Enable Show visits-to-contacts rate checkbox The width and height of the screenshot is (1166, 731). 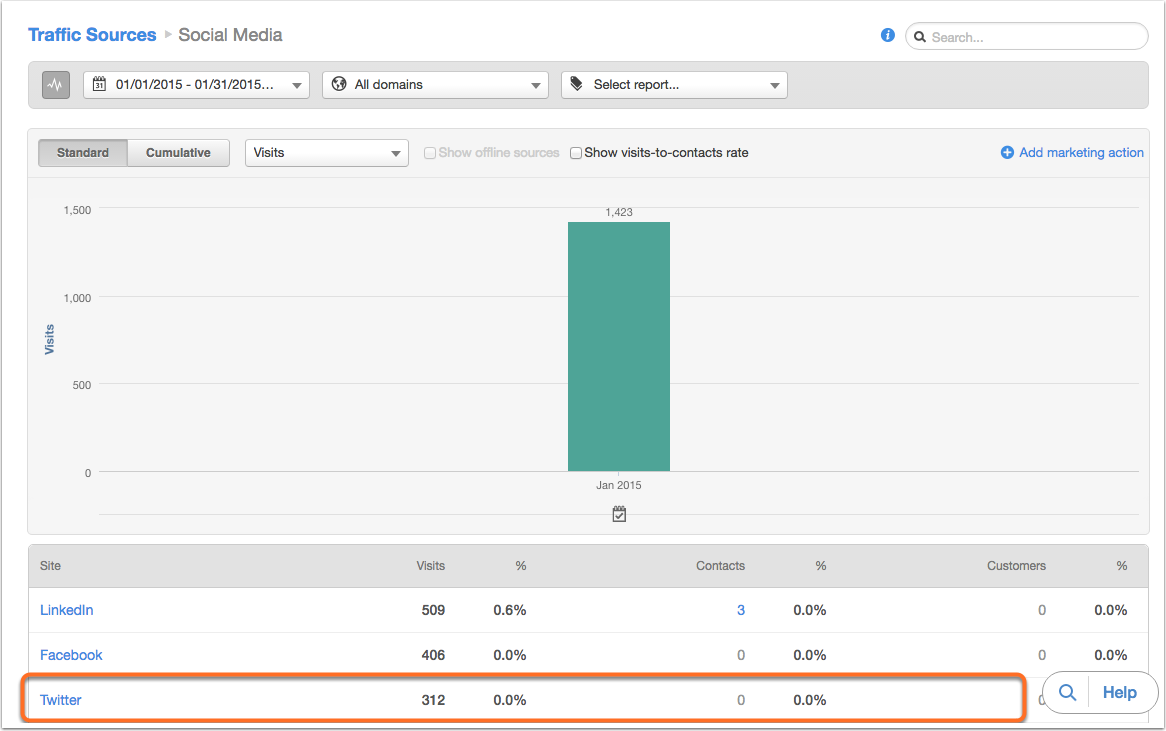tap(576, 153)
